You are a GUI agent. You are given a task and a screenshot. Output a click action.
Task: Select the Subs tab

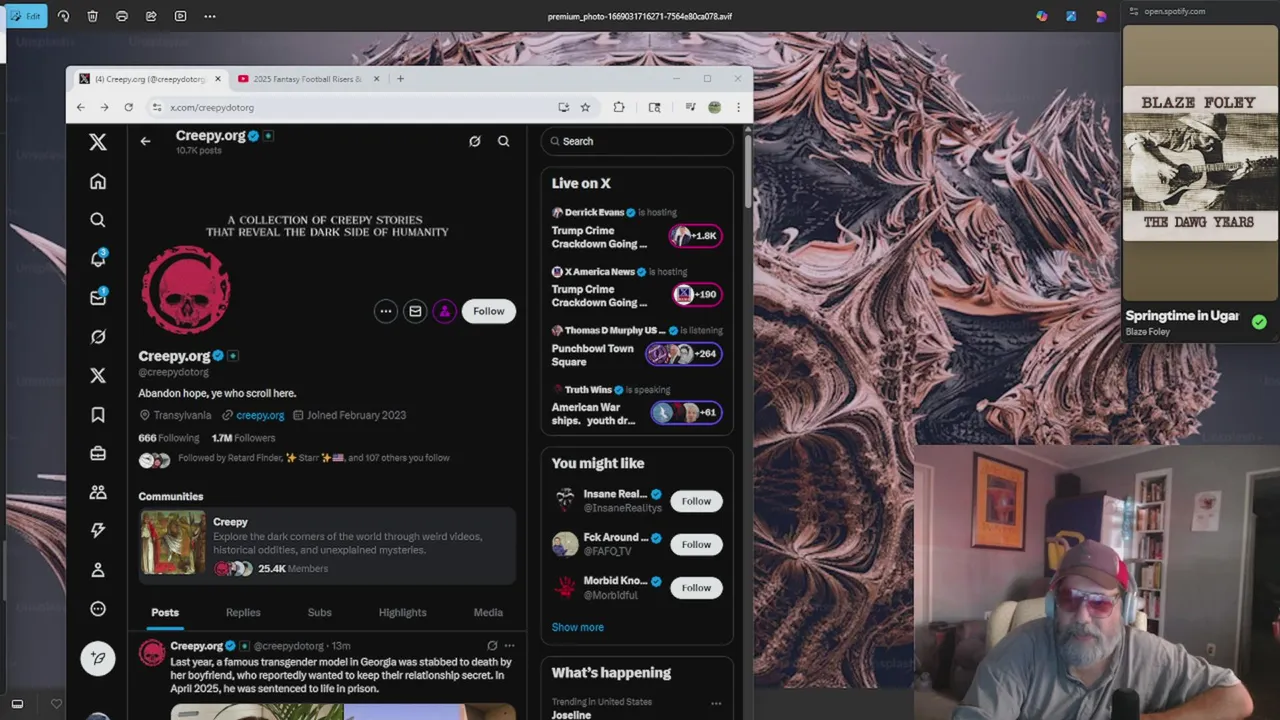point(319,612)
